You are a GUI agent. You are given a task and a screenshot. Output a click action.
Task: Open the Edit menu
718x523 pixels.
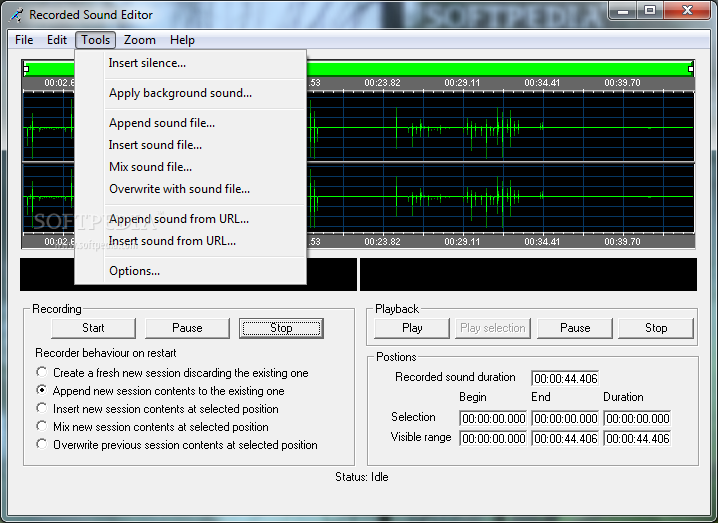pyautogui.click(x=57, y=40)
